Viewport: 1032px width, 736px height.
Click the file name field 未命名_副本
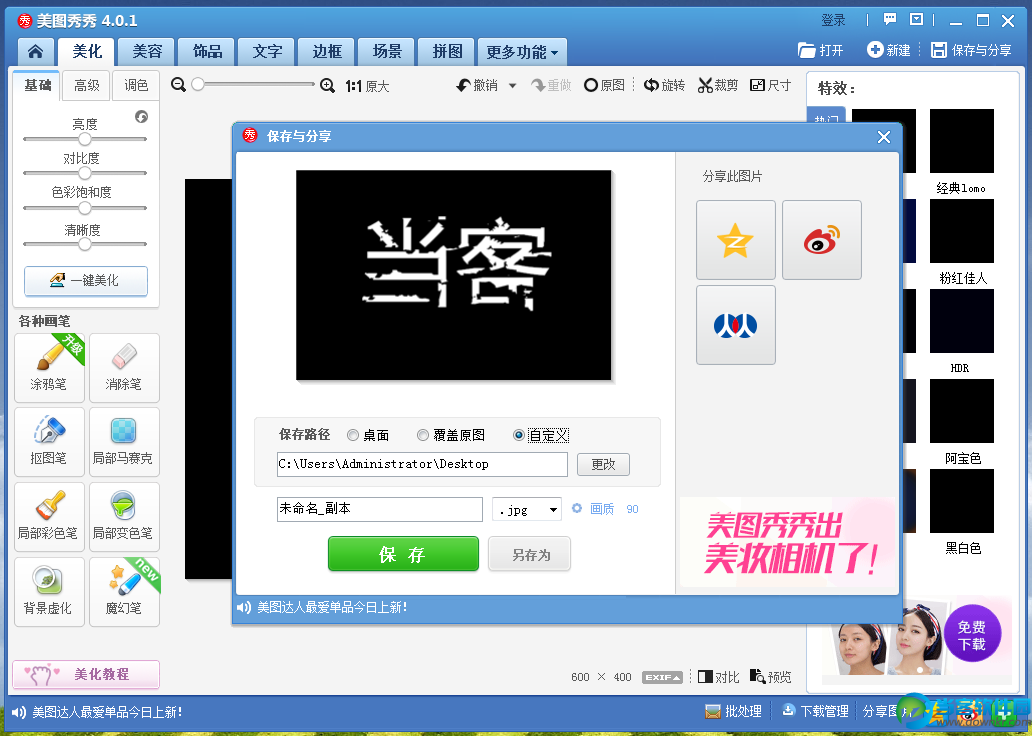pos(380,509)
